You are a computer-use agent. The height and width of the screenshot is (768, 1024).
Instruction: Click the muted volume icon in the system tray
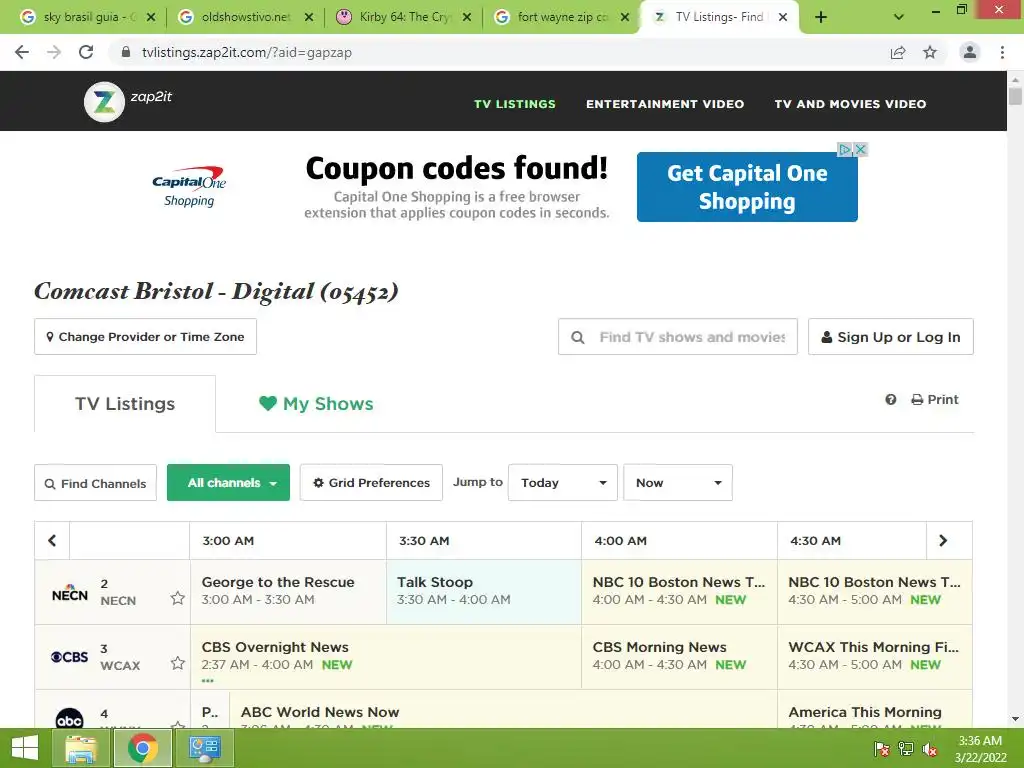(x=930, y=749)
